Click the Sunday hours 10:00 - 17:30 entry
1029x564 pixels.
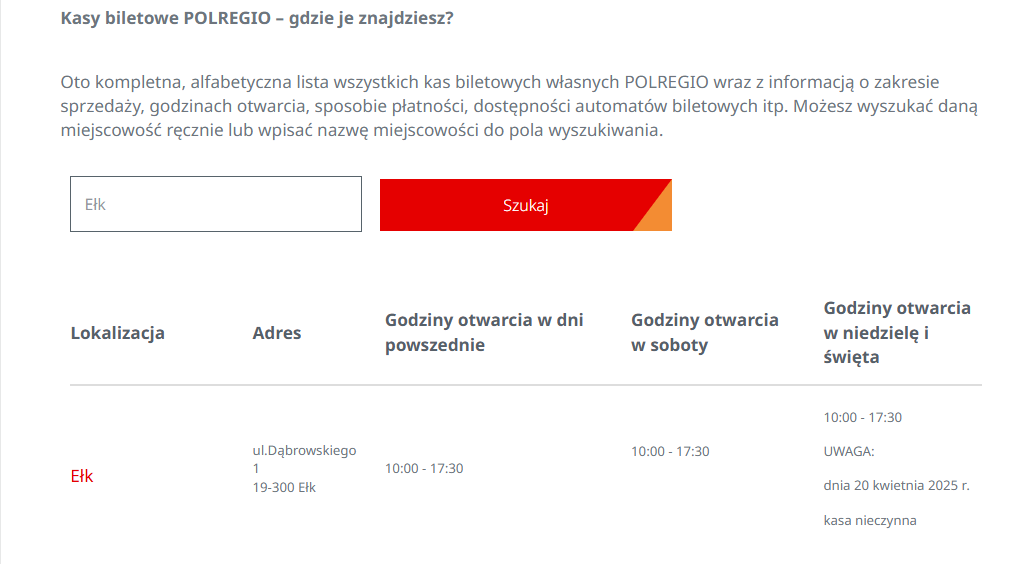(862, 417)
